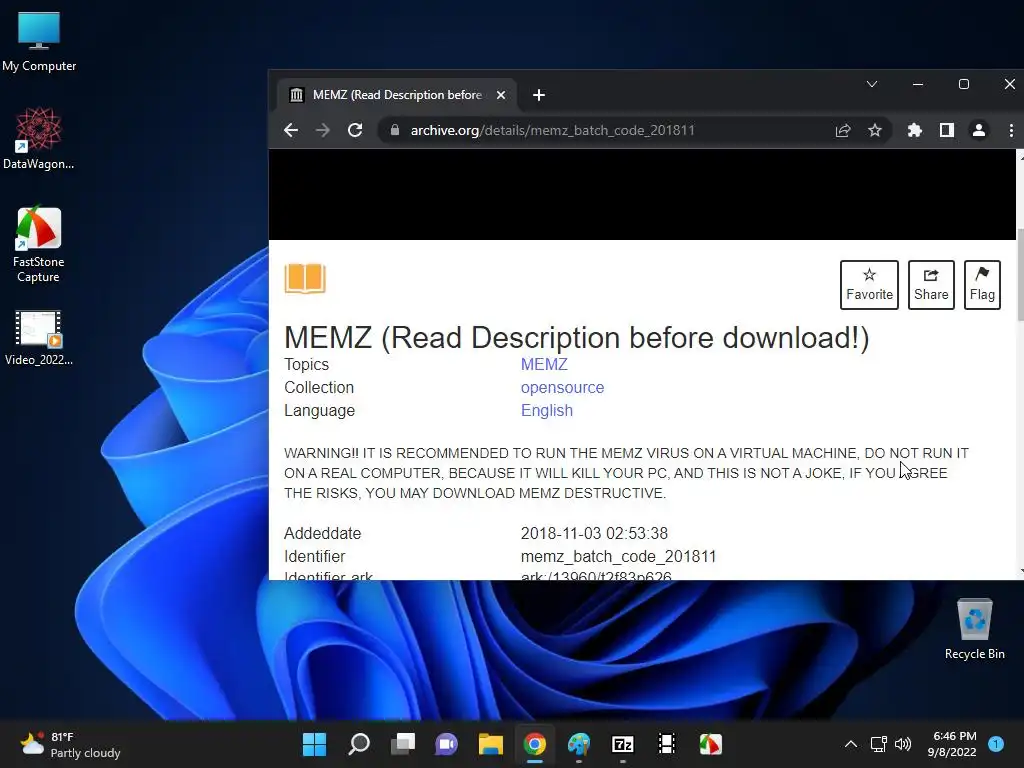The height and width of the screenshot is (768, 1024).
Task: Bookmark this tab with the star
Action: [x=874, y=130]
